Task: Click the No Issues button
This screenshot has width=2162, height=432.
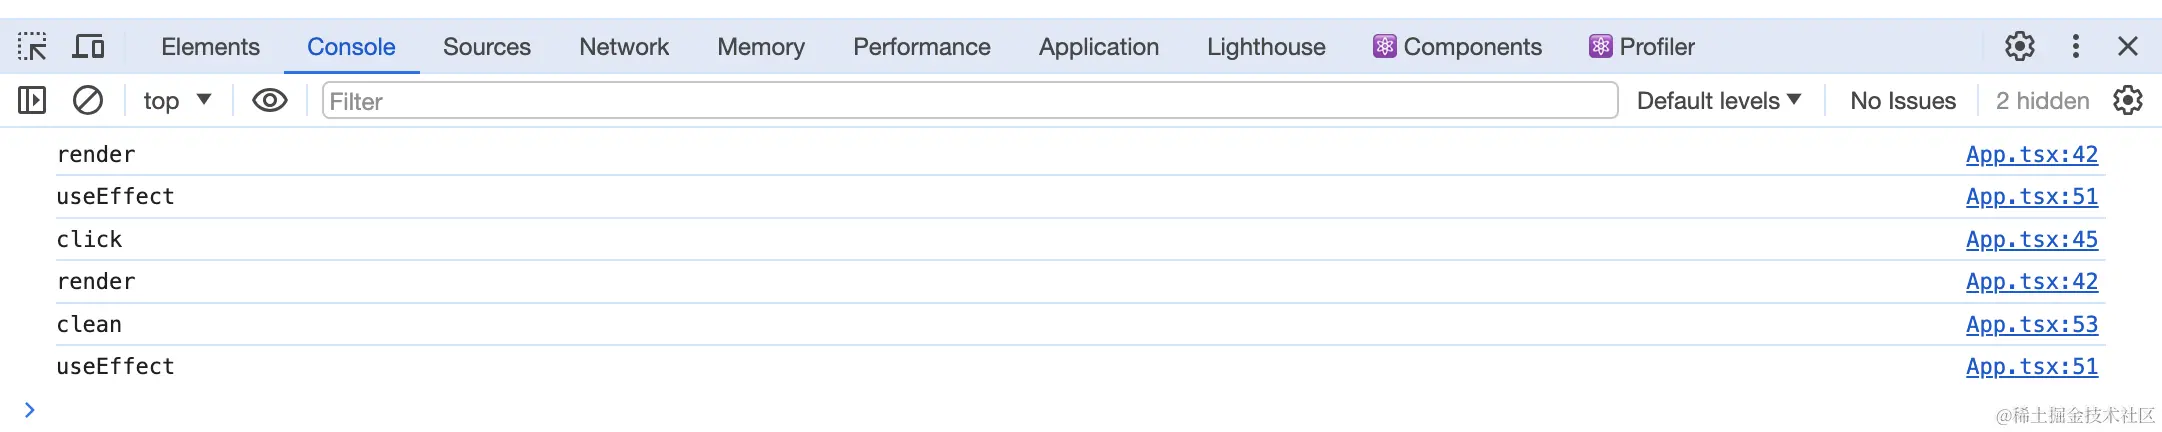Action: [1903, 100]
